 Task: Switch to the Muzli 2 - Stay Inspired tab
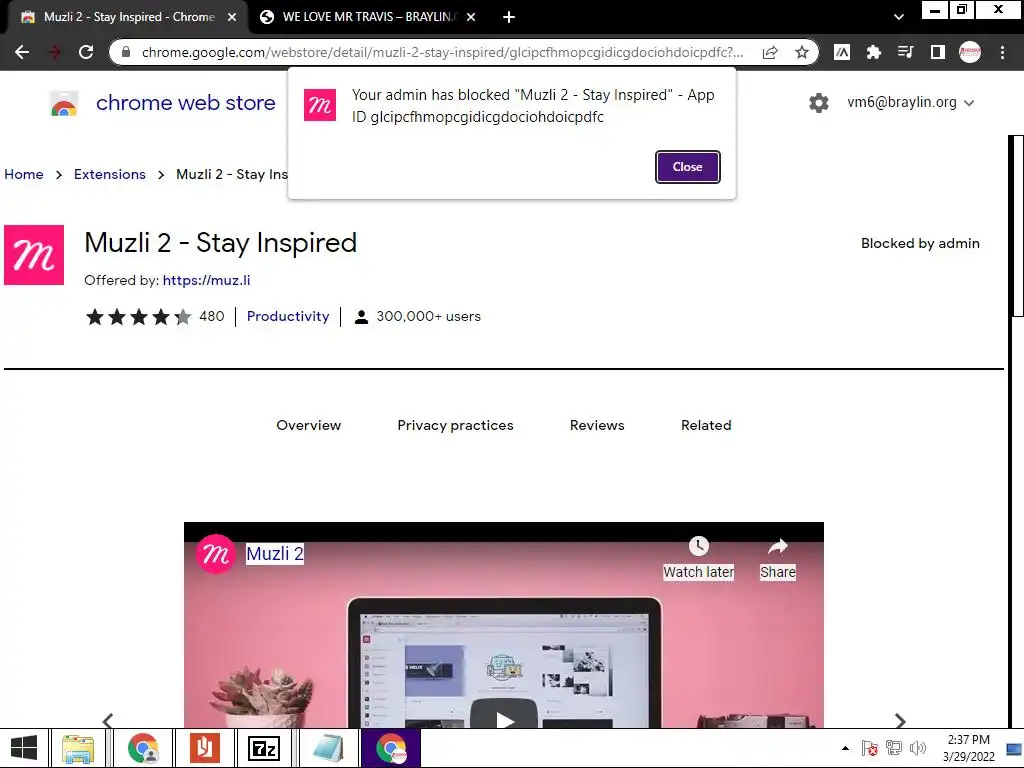click(129, 17)
